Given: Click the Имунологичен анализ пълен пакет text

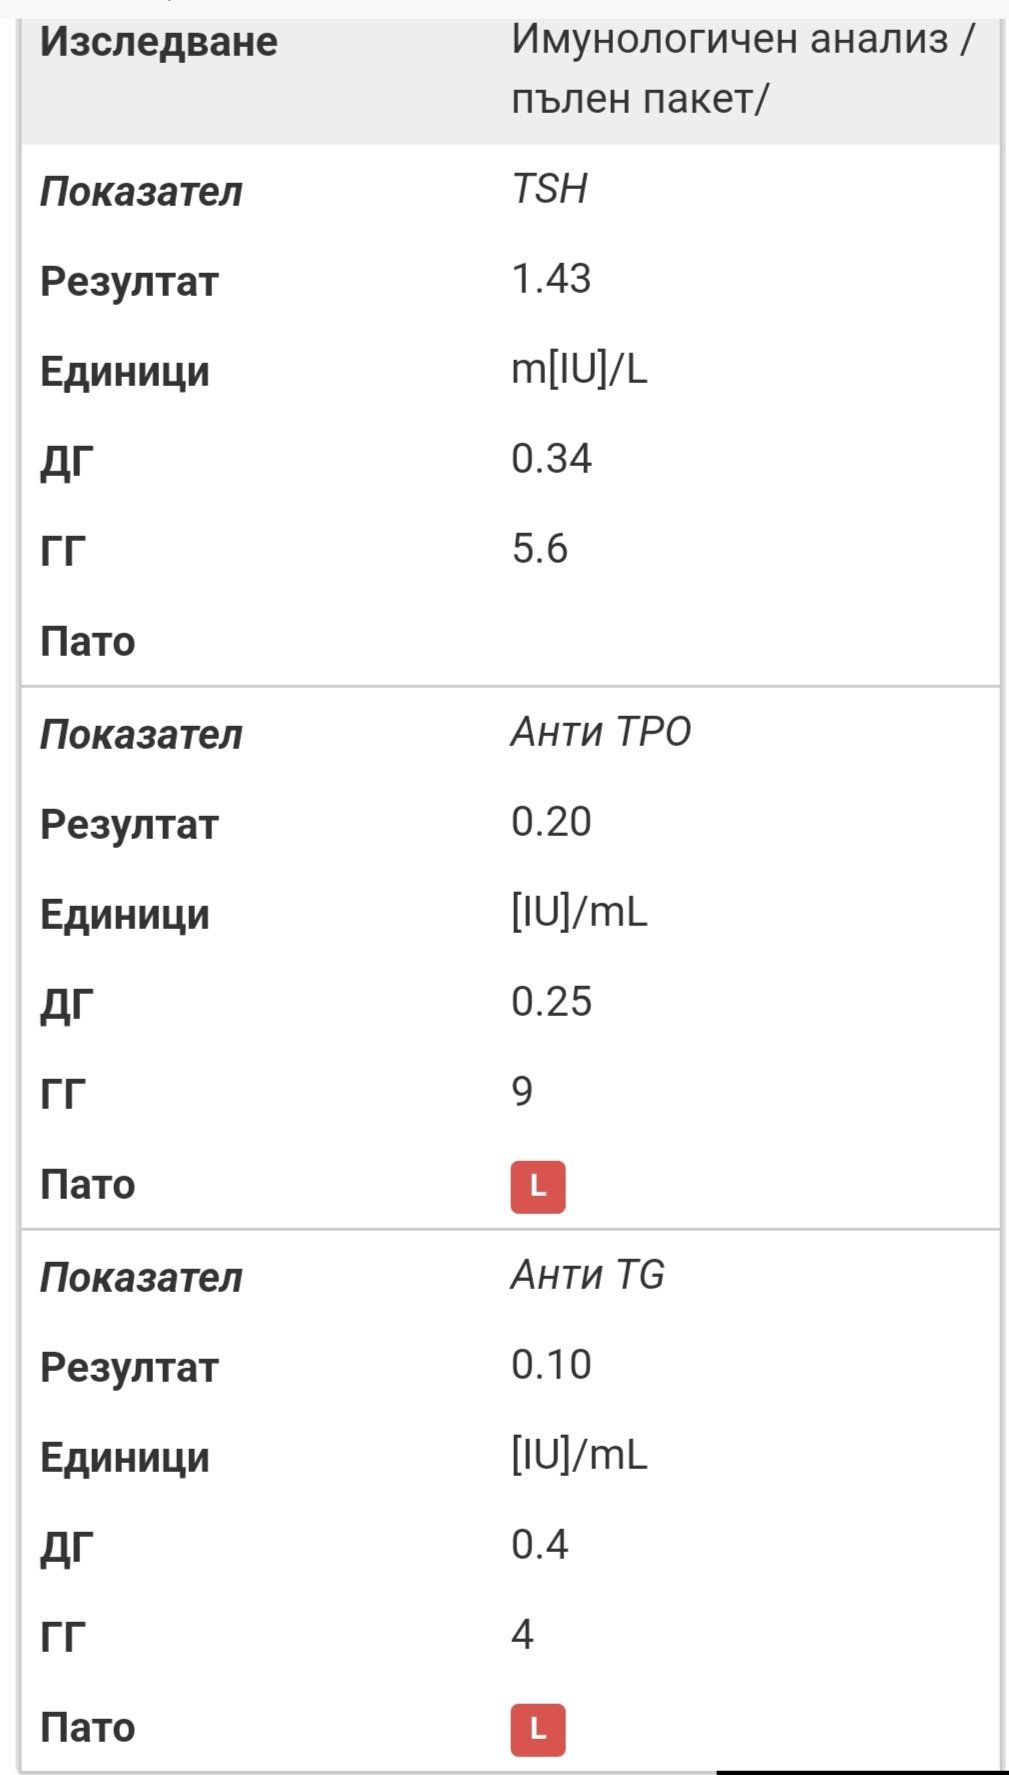Looking at the screenshot, I should 740,69.
